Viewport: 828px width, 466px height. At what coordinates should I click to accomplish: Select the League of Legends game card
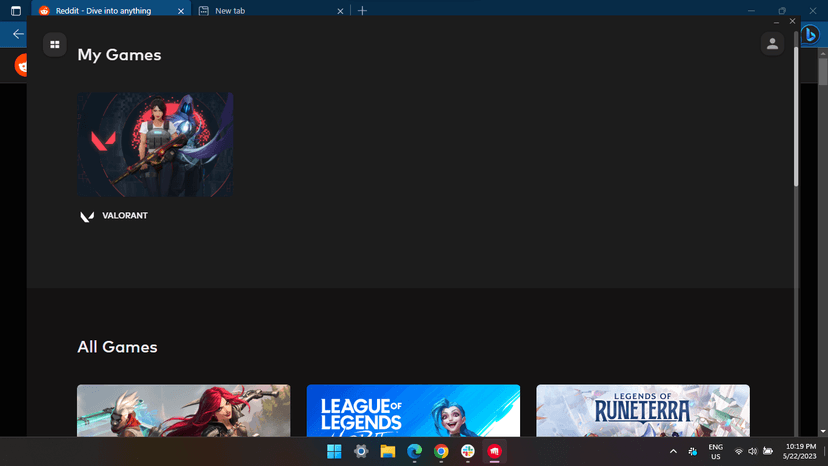413,410
